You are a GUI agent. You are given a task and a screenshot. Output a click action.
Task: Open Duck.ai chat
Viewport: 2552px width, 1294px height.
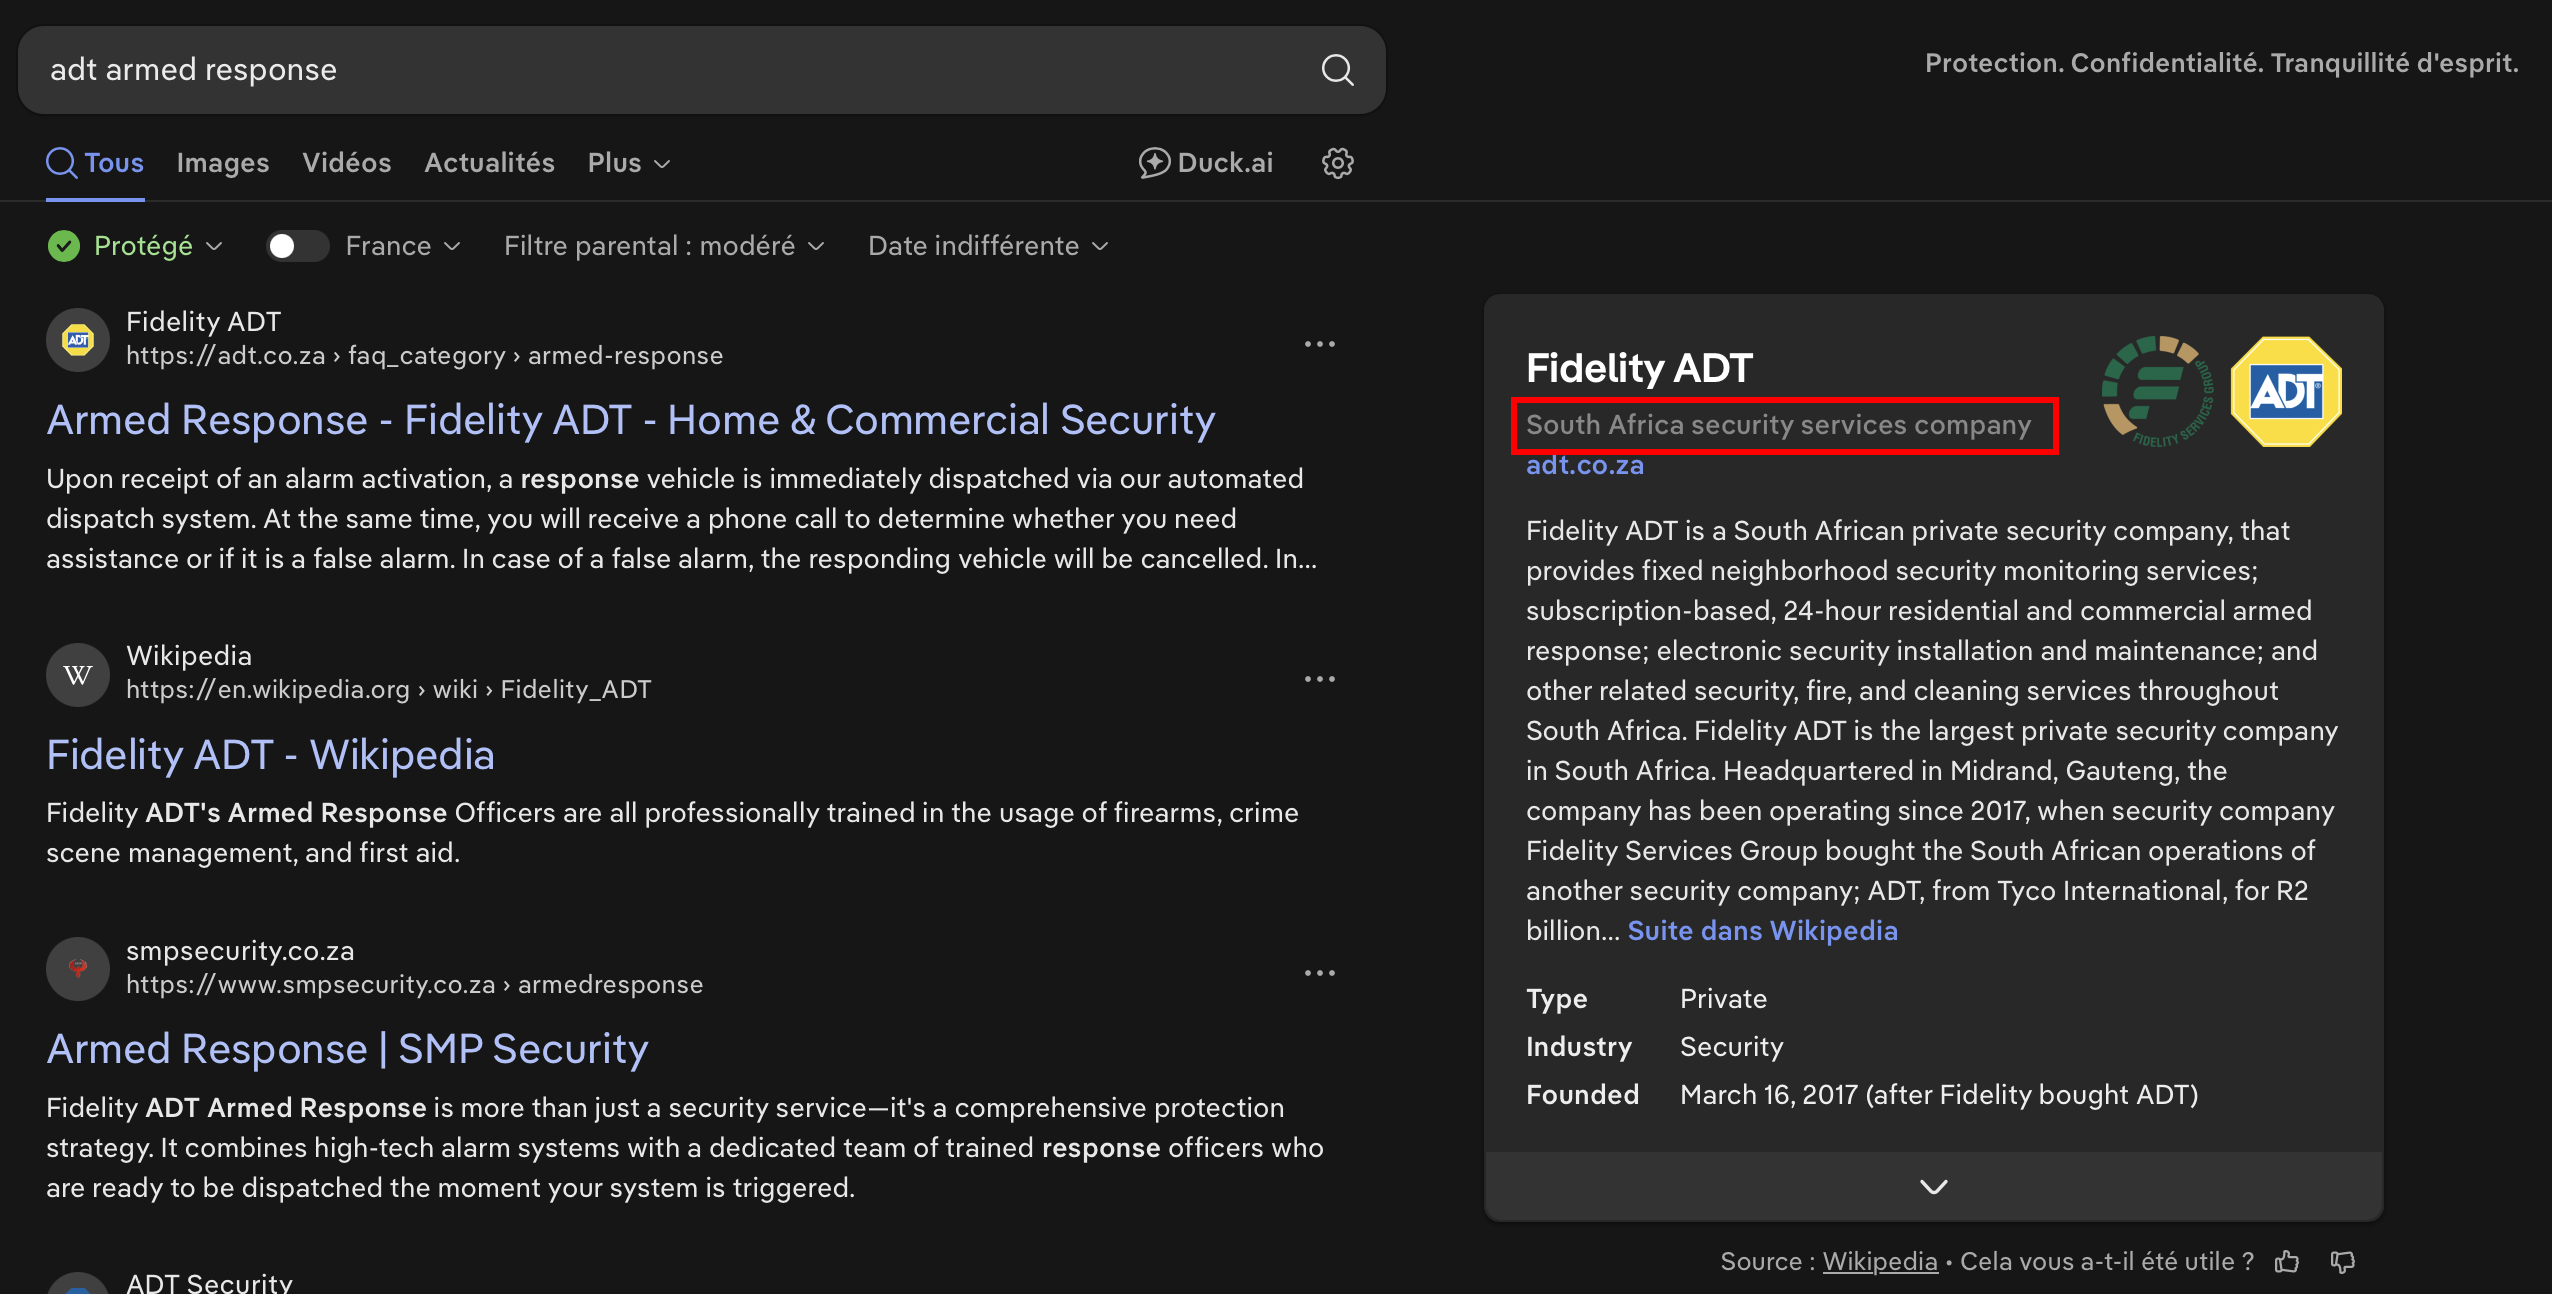coord(1206,163)
